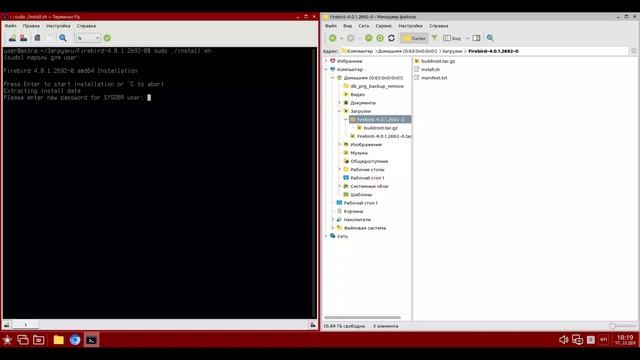Image resolution: width=640 pixels, height=360 pixels.
Task: Select buildroot.tar.gz in the file list
Action: coord(435,61)
